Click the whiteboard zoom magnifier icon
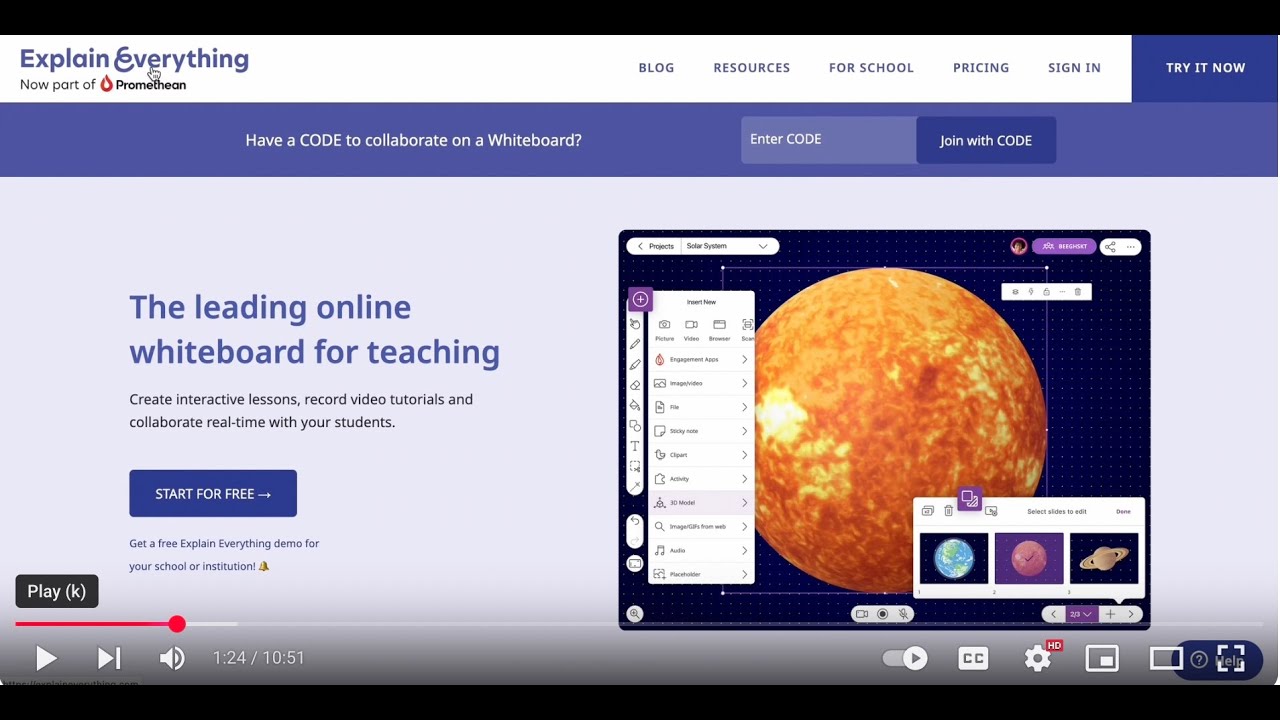1280x720 pixels. [x=635, y=614]
